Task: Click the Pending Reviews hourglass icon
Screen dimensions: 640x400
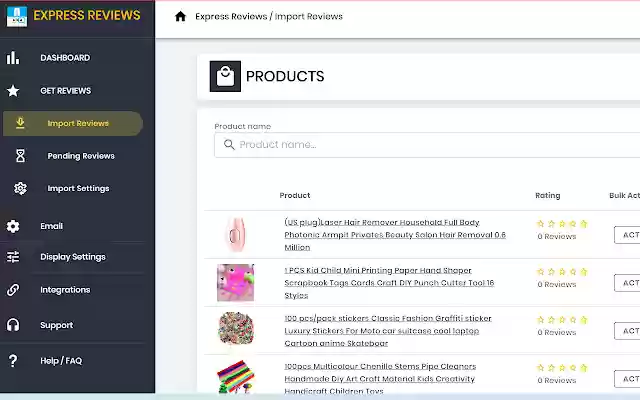Action: pos(20,156)
